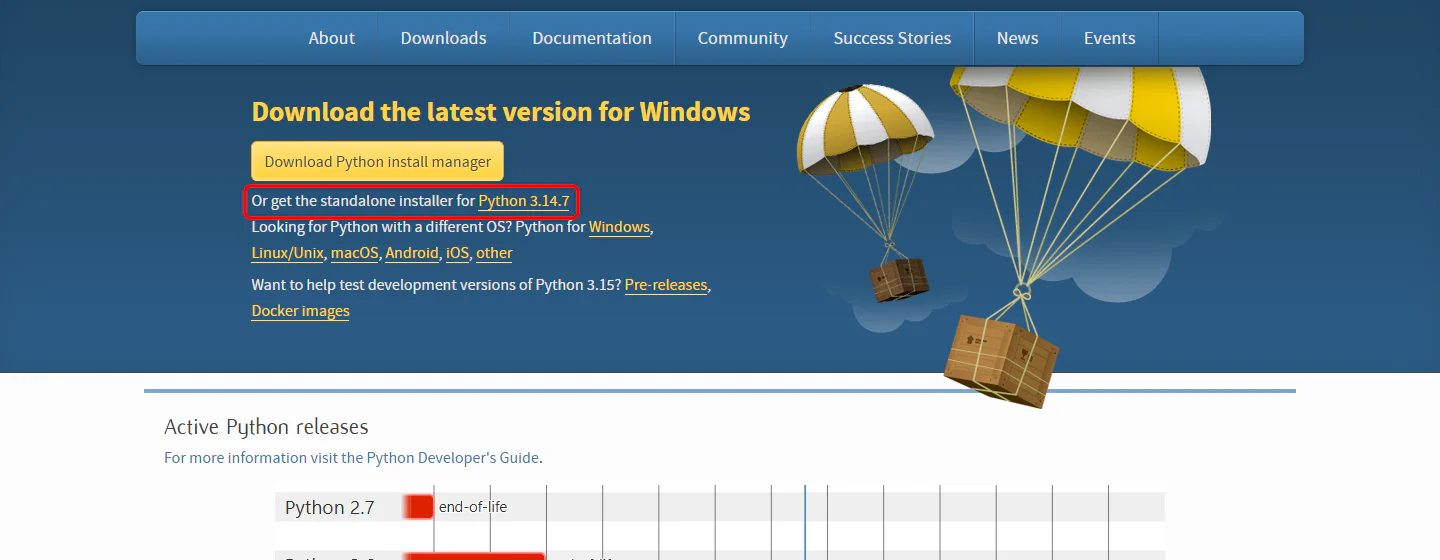Open the Downloads menu

(x=443, y=38)
